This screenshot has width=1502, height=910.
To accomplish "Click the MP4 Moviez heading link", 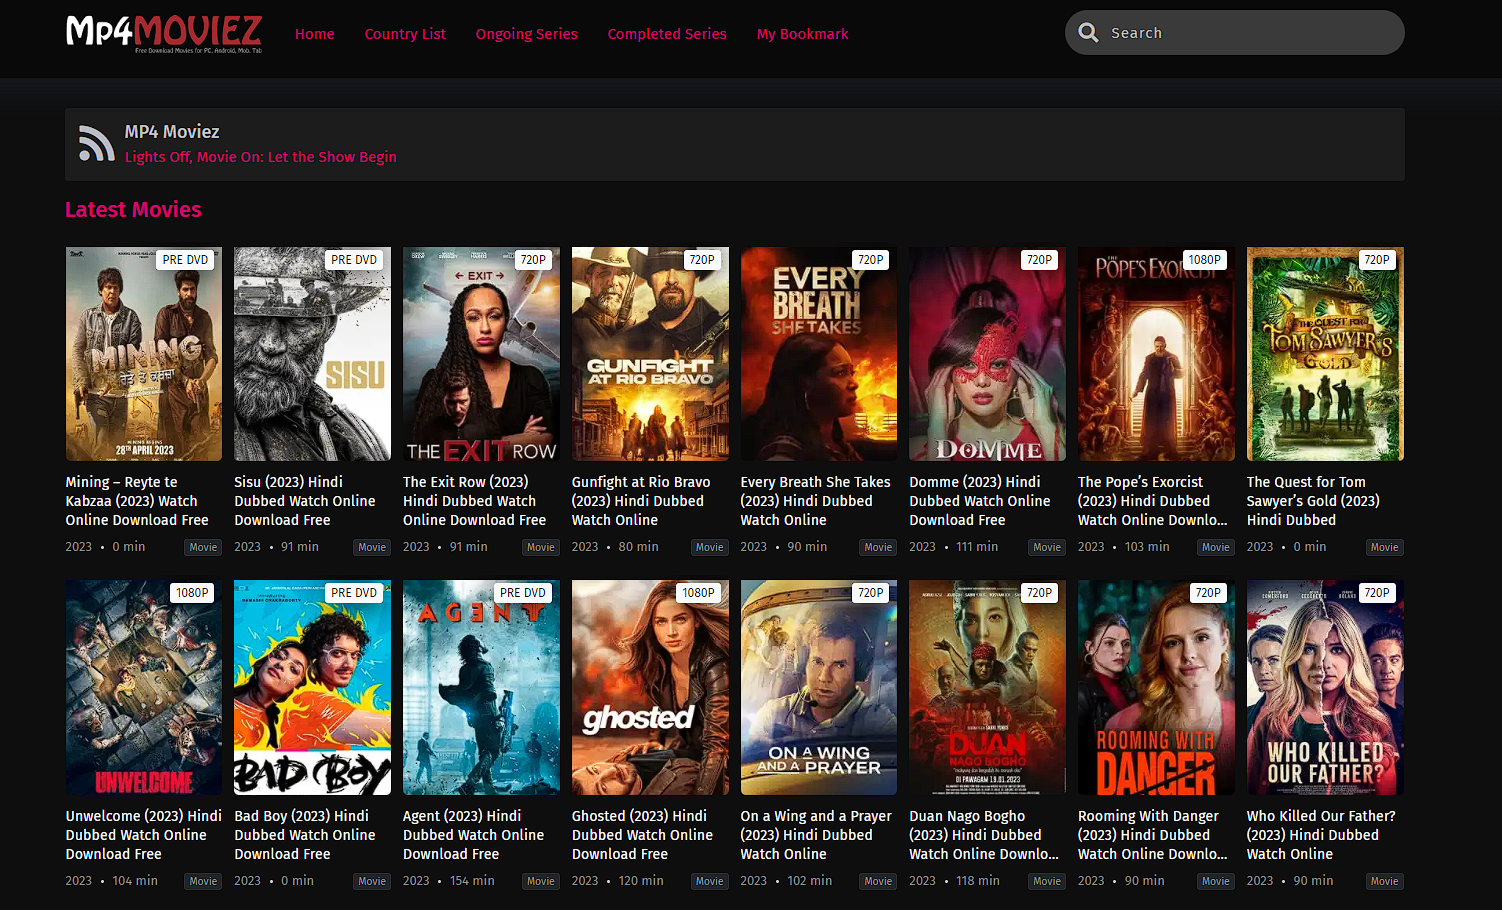I will [172, 132].
